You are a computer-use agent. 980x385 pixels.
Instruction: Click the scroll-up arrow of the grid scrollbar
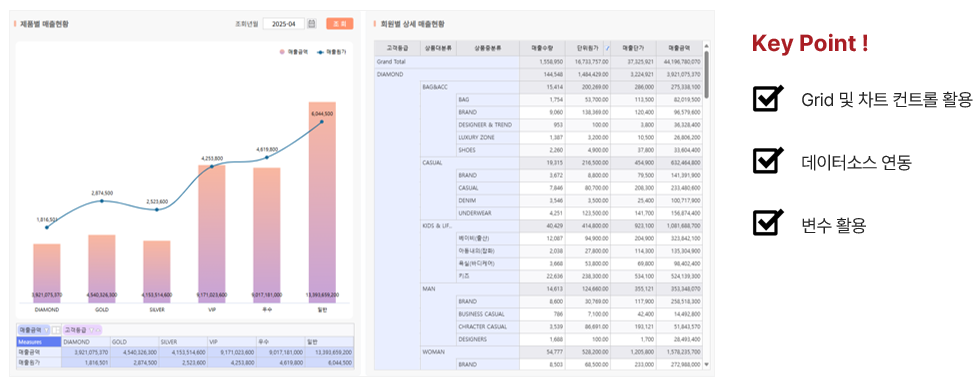pyautogui.click(x=706, y=46)
